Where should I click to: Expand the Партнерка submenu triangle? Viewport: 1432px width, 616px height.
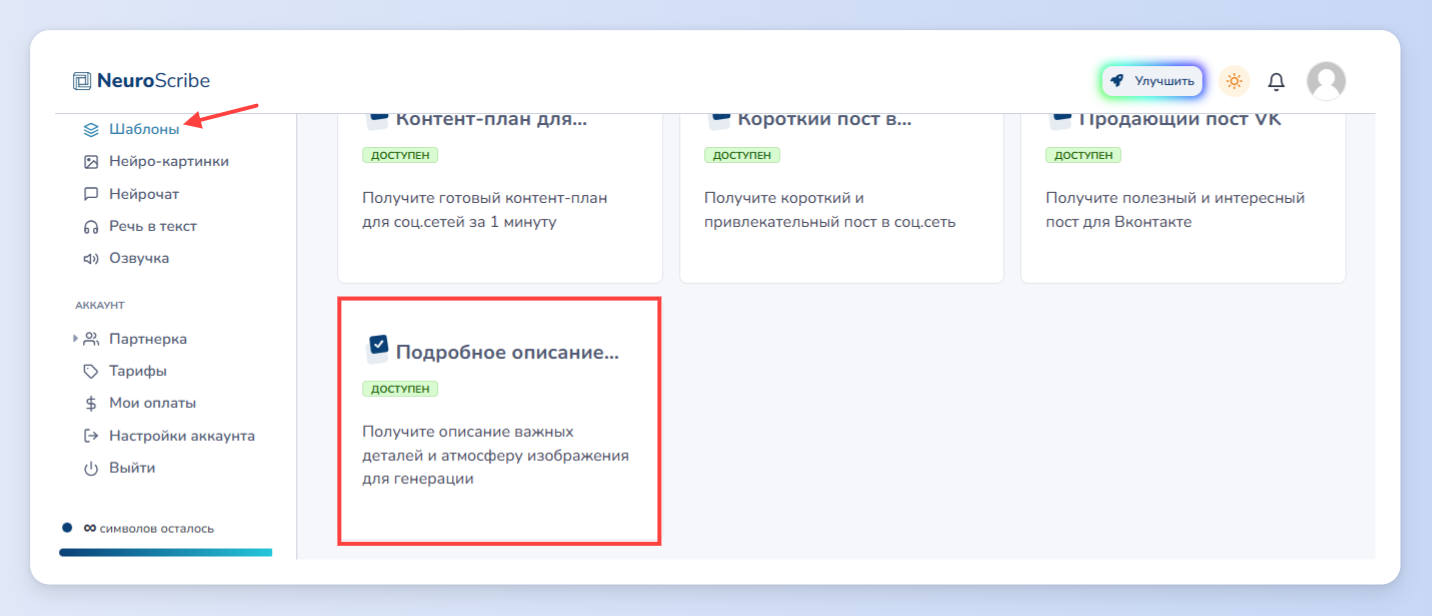(76, 339)
